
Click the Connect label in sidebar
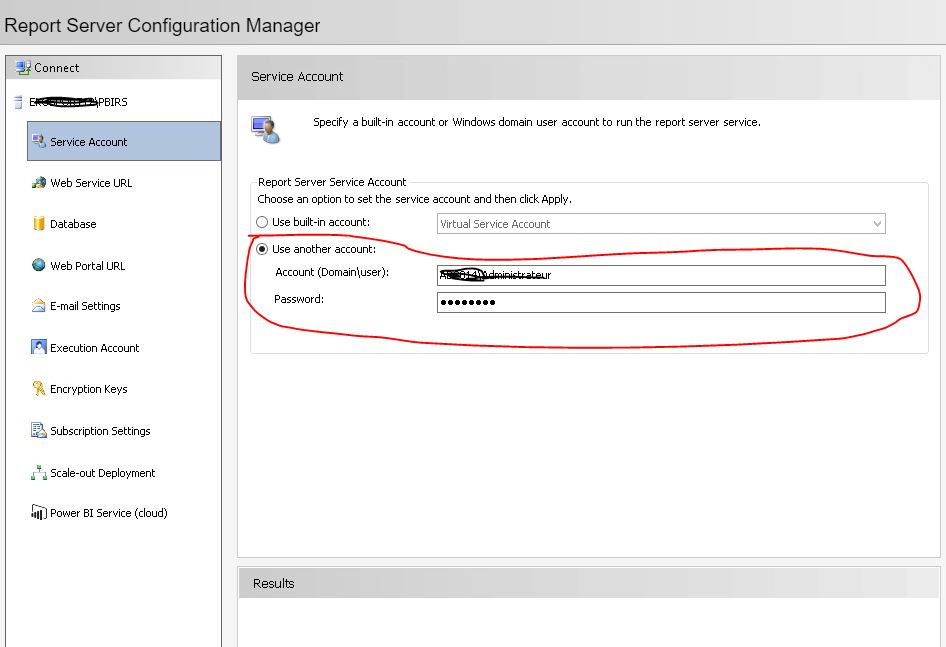(x=57, y=68)
